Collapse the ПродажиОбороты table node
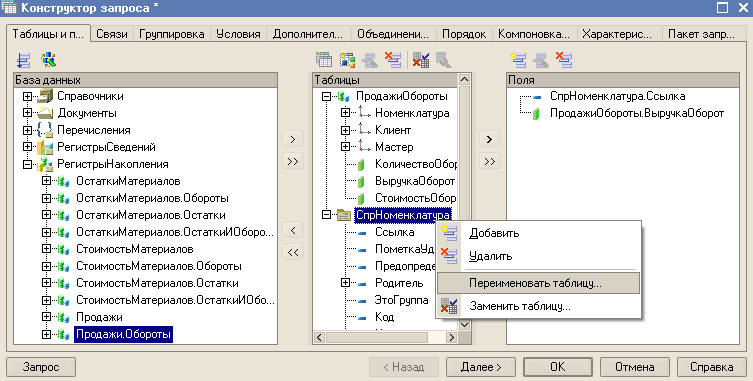Screen dimensions: 753x381 pyautogui.click(x=326, y=96)
